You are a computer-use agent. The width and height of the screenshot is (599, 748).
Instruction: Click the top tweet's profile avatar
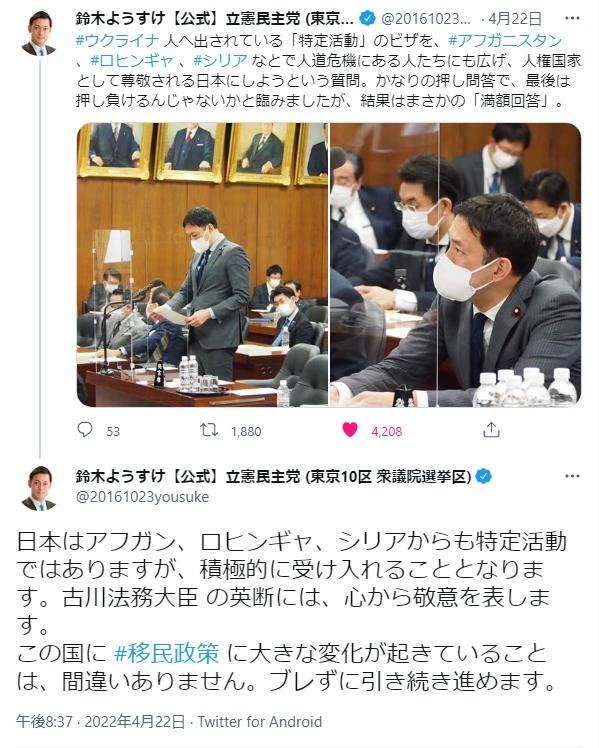39,33
